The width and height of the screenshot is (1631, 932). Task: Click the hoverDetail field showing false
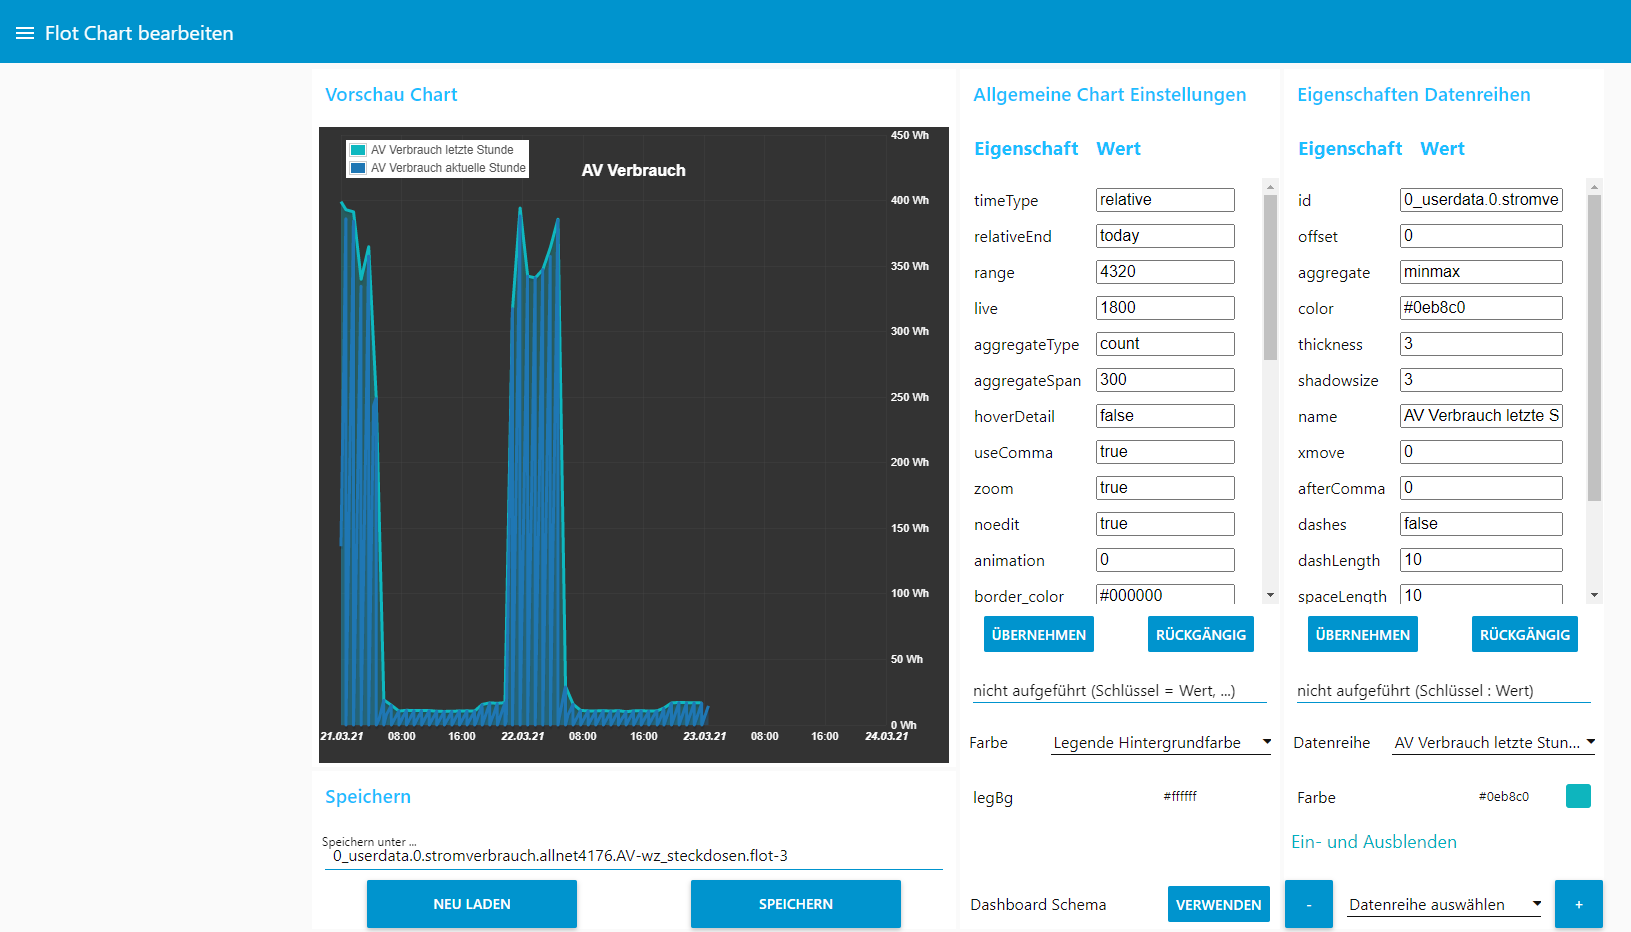click(1165, 416)
